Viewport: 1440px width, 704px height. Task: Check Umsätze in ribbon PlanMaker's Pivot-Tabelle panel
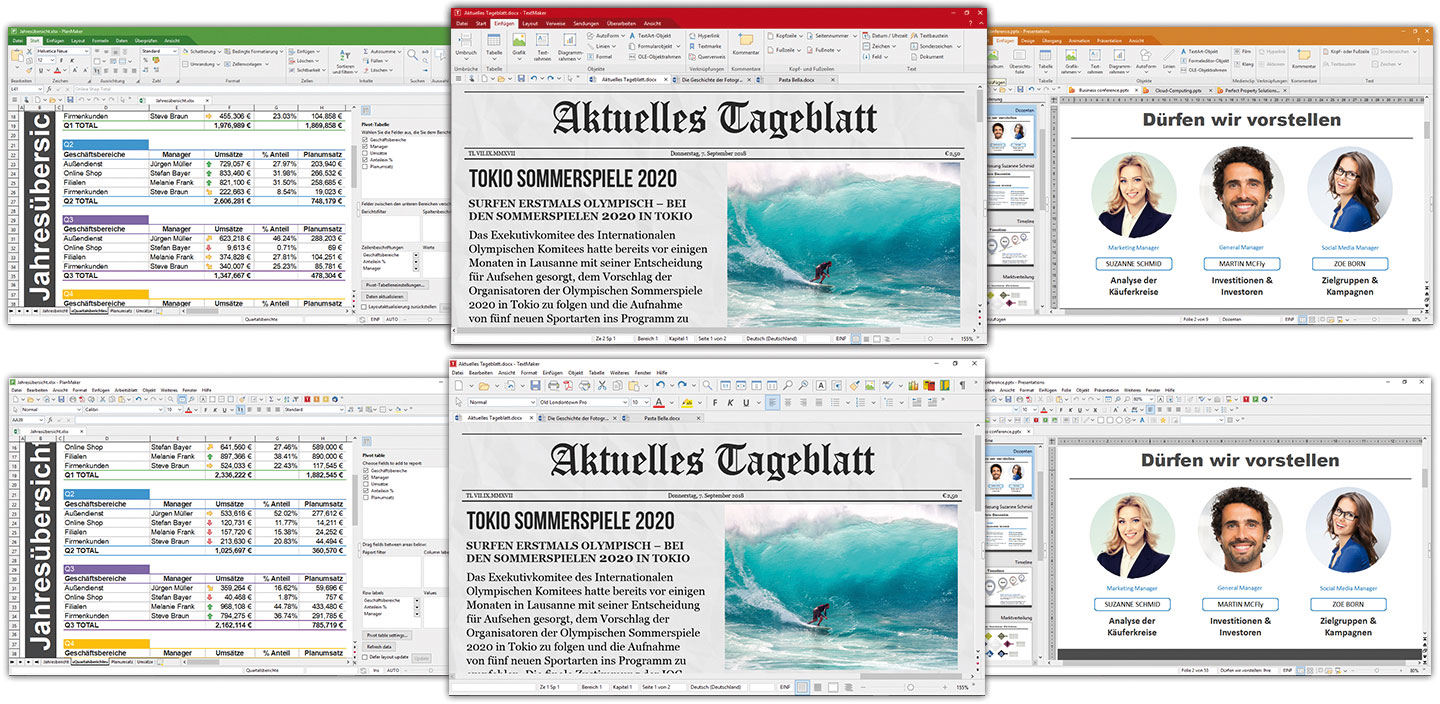(365, 153)
